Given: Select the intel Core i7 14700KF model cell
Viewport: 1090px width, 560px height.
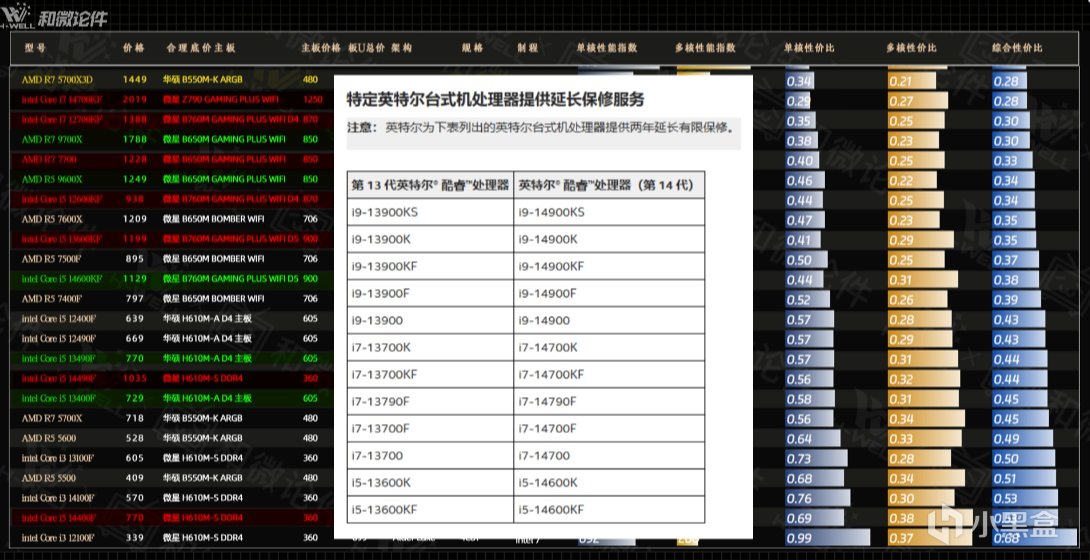Looking at the screenshot, I should tap(62, 99).
